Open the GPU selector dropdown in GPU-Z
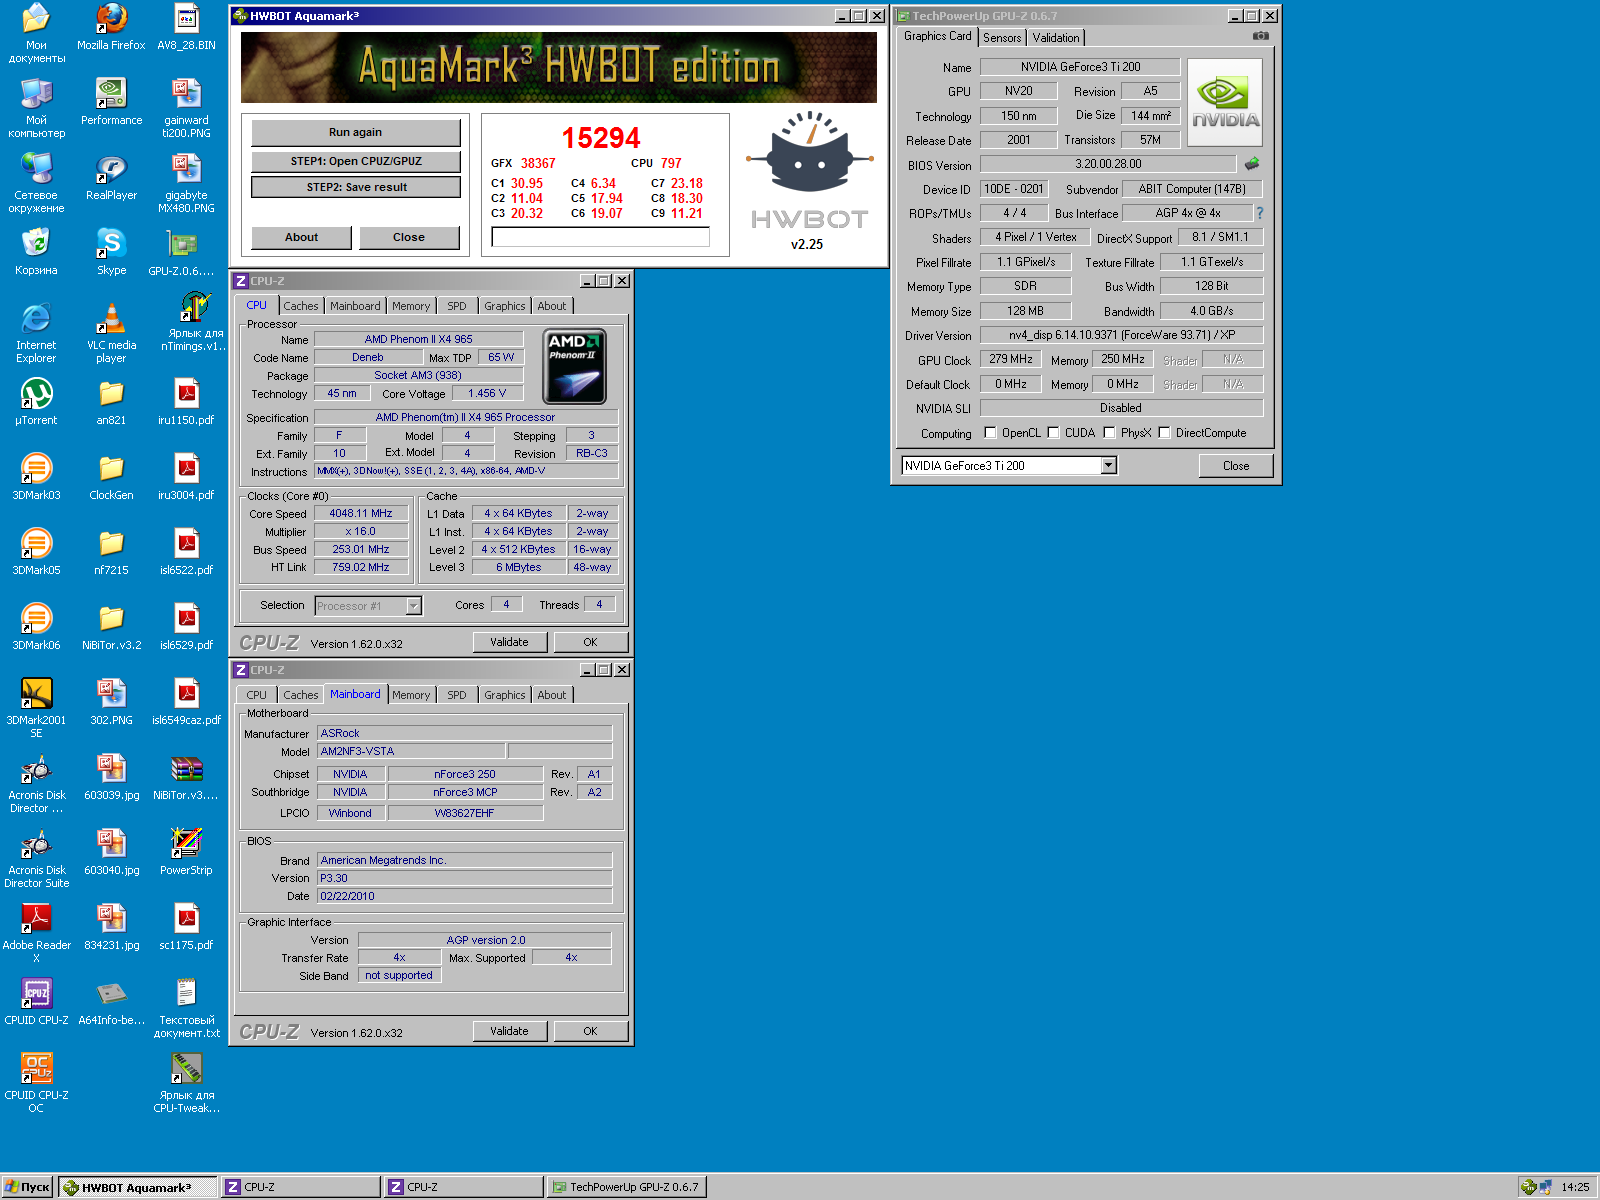Image resolution: width=1600 pixels, height=1200 pixels. [x=1108, y=465]
